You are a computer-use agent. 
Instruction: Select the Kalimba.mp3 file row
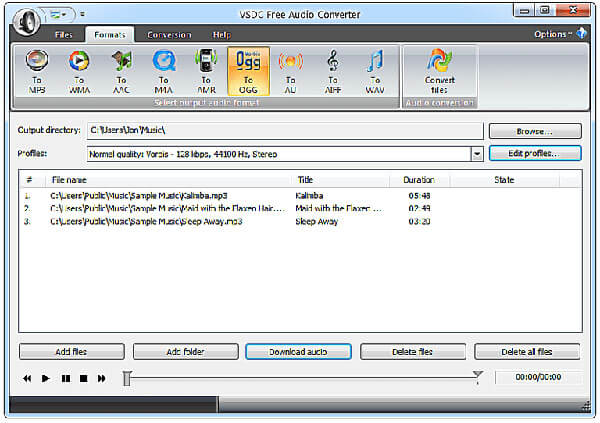[x=300, y=196]
